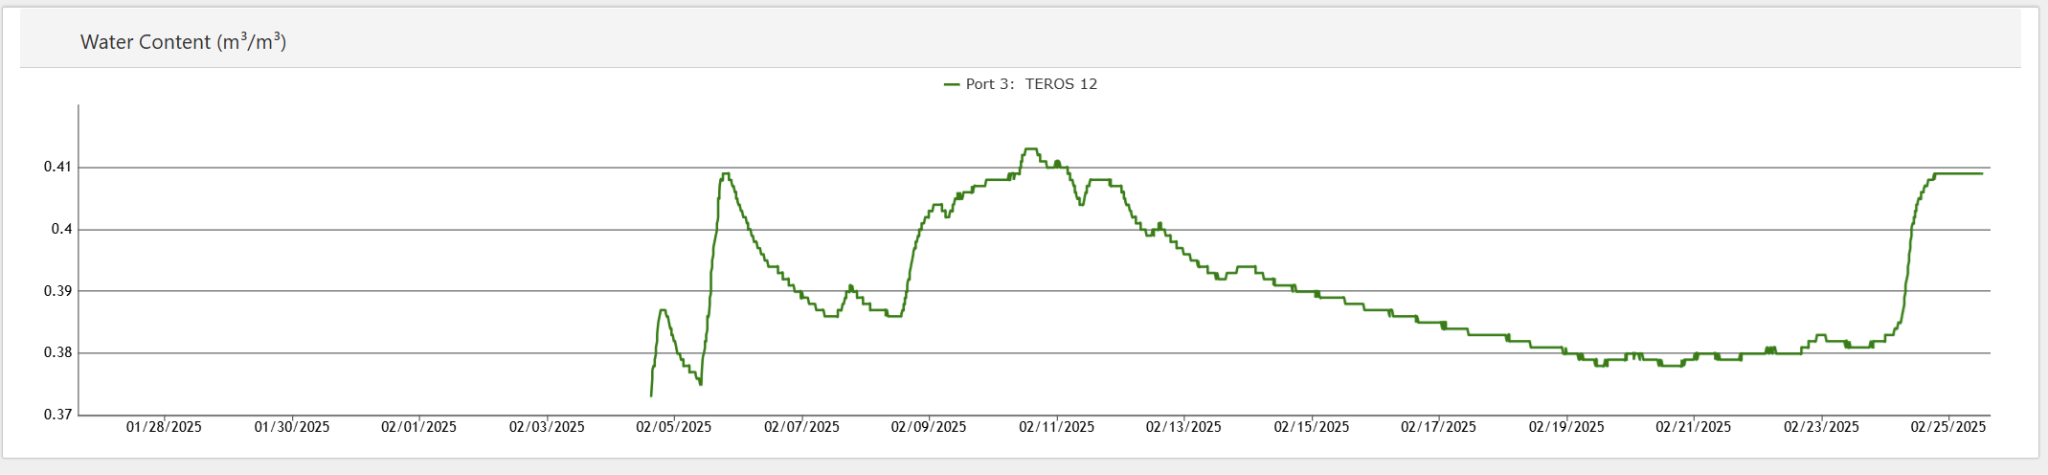Click the highest peak of the data line
The image size is (2048, 475).
1030,149
